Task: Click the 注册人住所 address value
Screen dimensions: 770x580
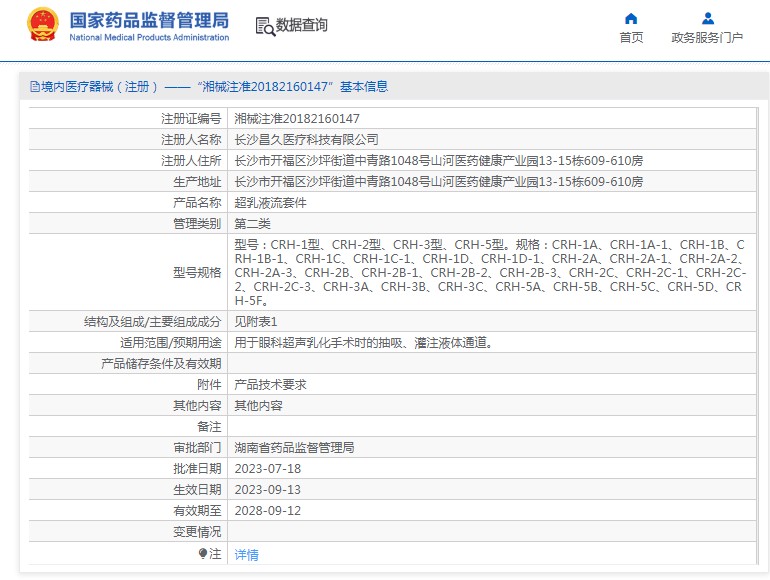Action: 439,161
